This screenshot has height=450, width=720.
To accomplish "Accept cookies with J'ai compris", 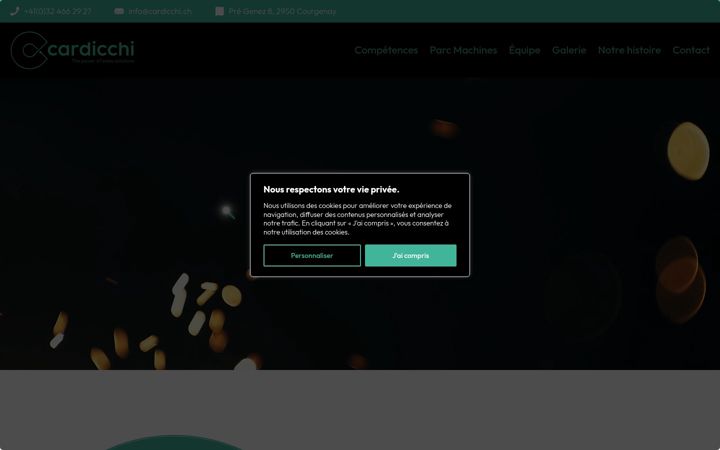I will point(411,255).
